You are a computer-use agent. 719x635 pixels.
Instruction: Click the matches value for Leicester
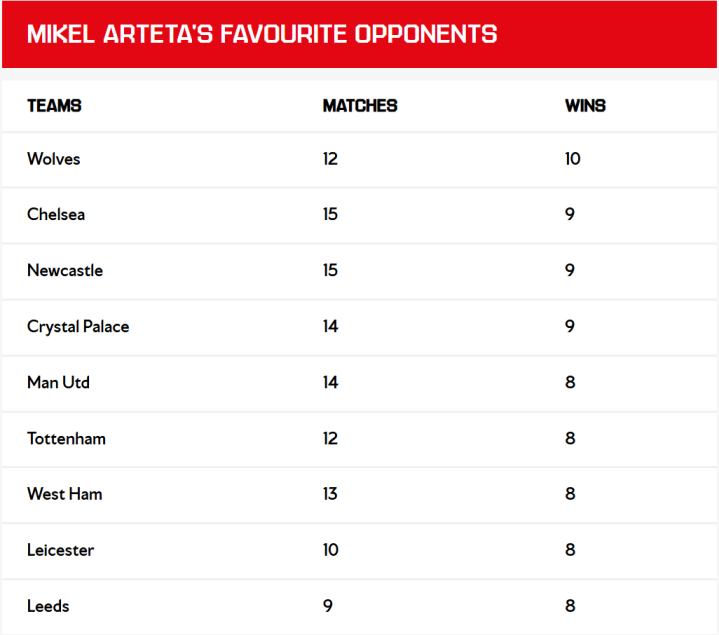tap(331, 550)
